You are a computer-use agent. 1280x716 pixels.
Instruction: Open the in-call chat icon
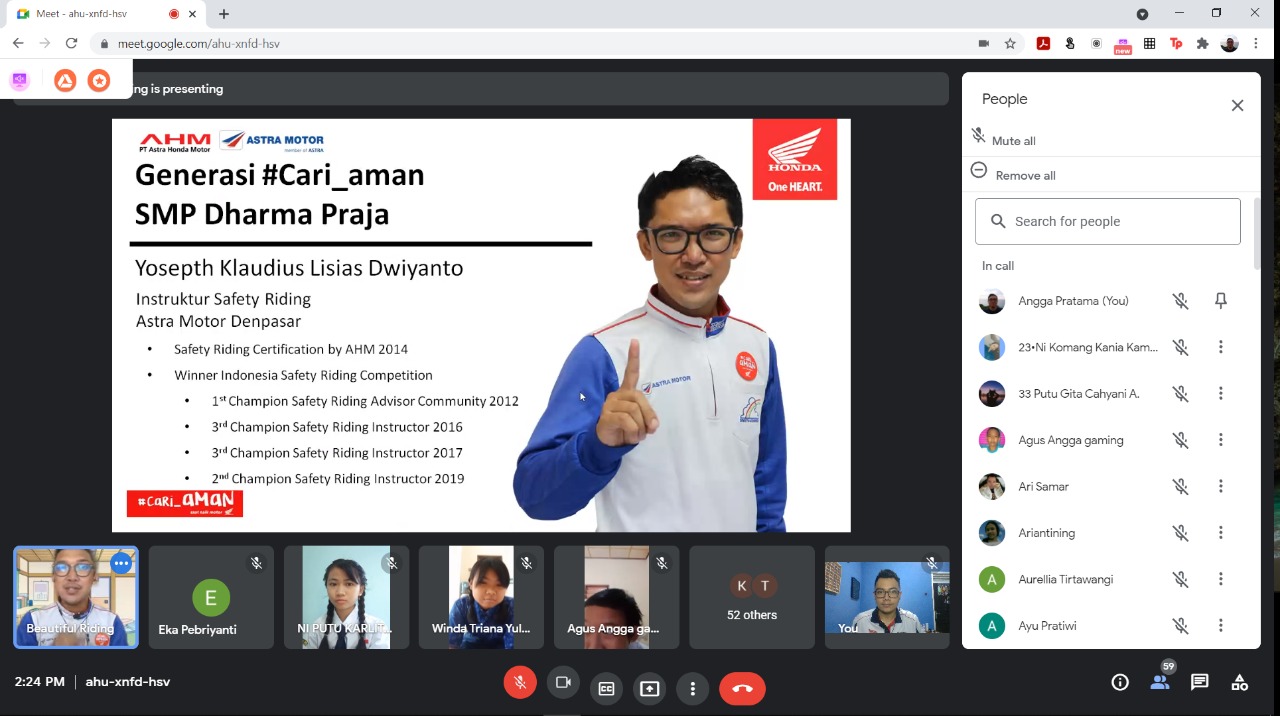1200,682
